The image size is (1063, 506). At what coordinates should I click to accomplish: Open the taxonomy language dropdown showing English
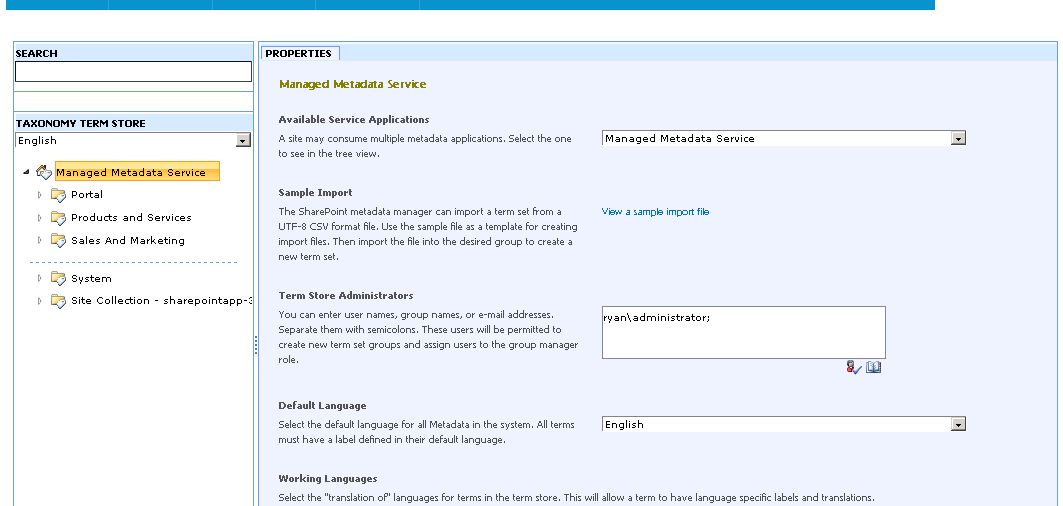[x=134, y=140]
